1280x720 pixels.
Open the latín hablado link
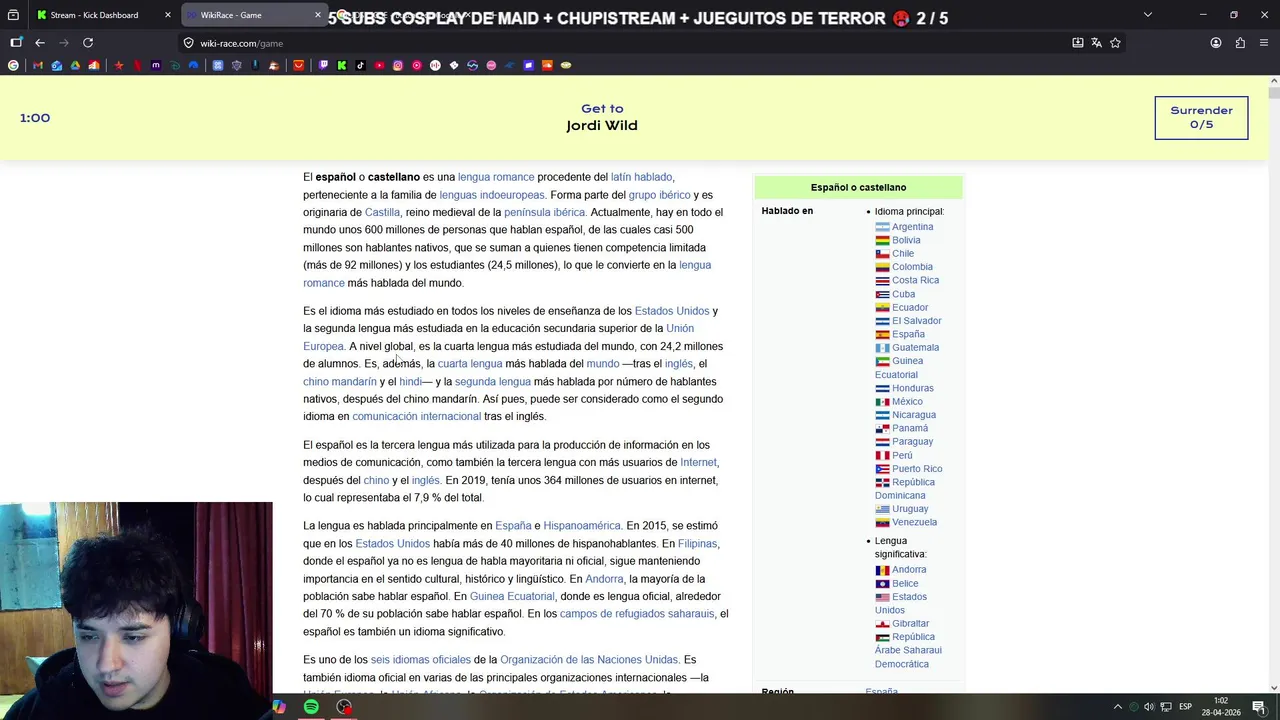[x=641, y=177]
